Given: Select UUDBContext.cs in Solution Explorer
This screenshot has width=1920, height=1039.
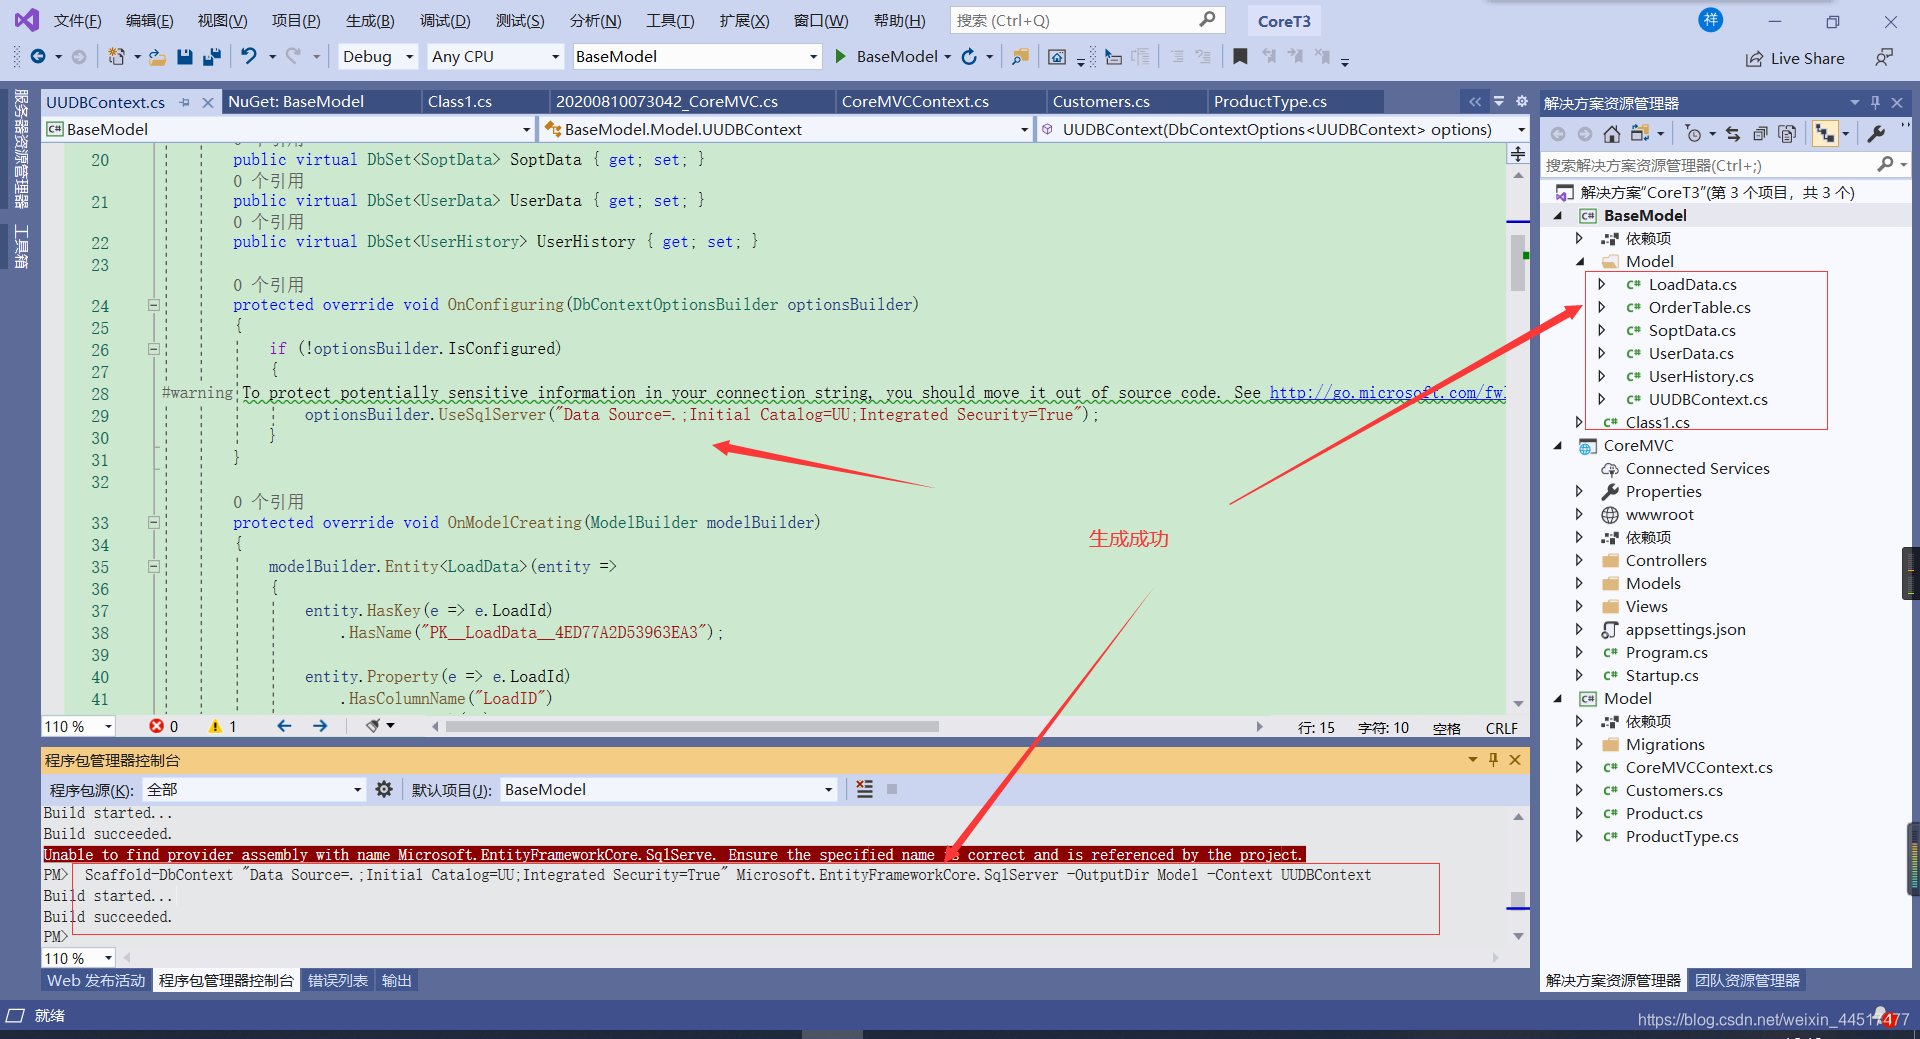Looking at the screenshot, I should (x=1707, y=400).
